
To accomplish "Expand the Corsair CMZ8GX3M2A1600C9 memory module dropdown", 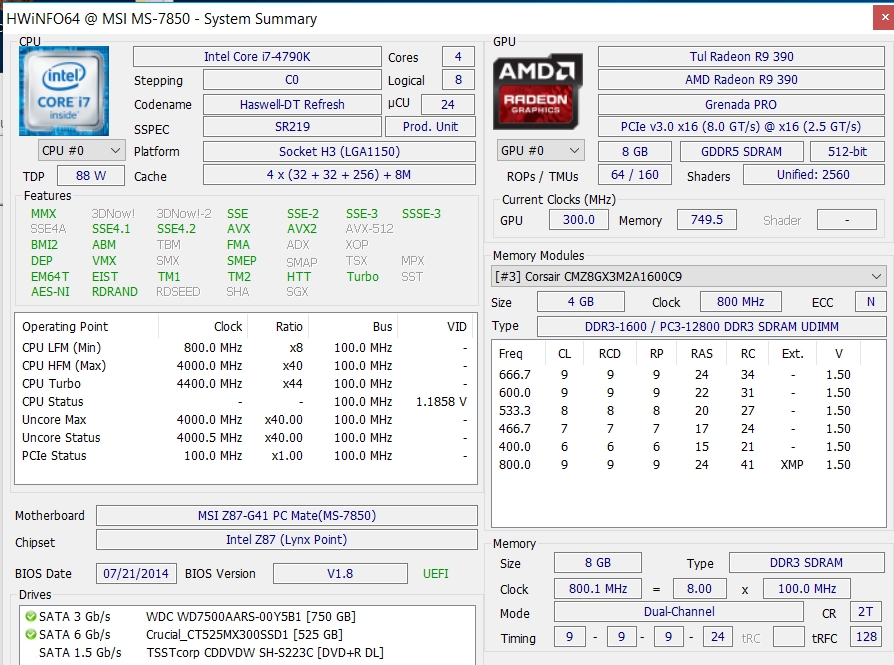I will (x=687, y=277).
